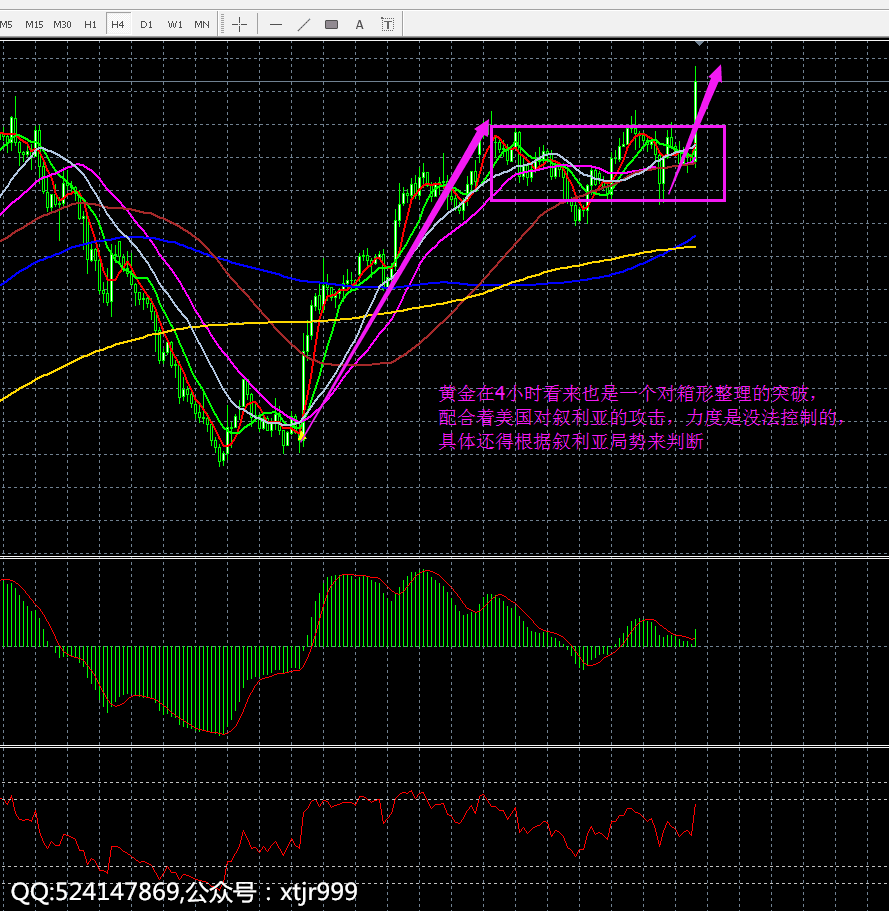The width and height of the screenshot is (889, 911).
Task: Choose the trendline drawing tool
Action: [304, 24]
